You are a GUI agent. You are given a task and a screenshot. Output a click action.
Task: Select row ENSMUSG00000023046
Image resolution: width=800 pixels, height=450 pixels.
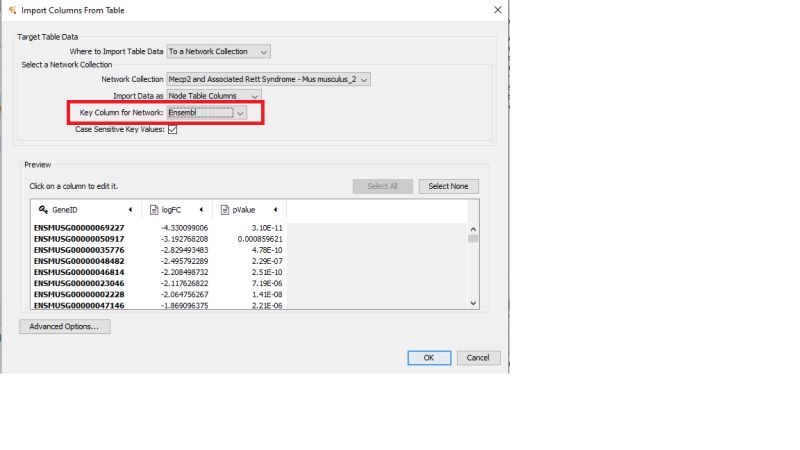pyautogui.click(x=79, y=284)
